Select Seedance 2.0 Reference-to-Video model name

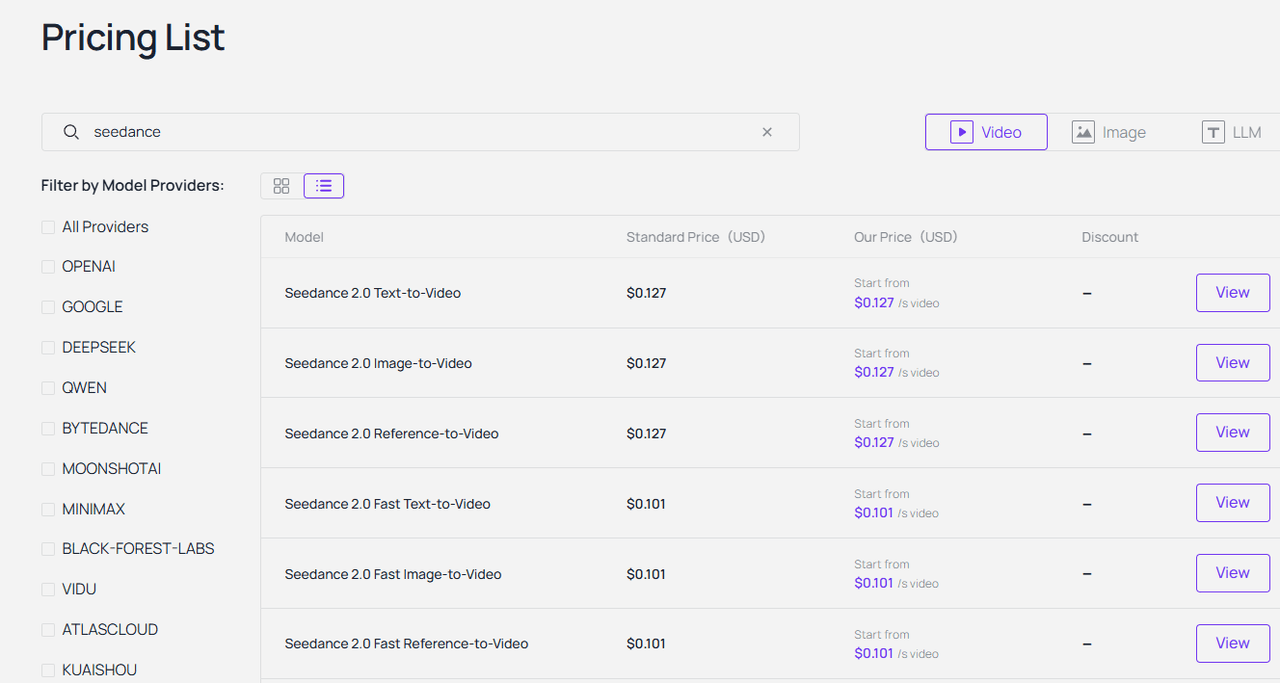tap(391, 433)
